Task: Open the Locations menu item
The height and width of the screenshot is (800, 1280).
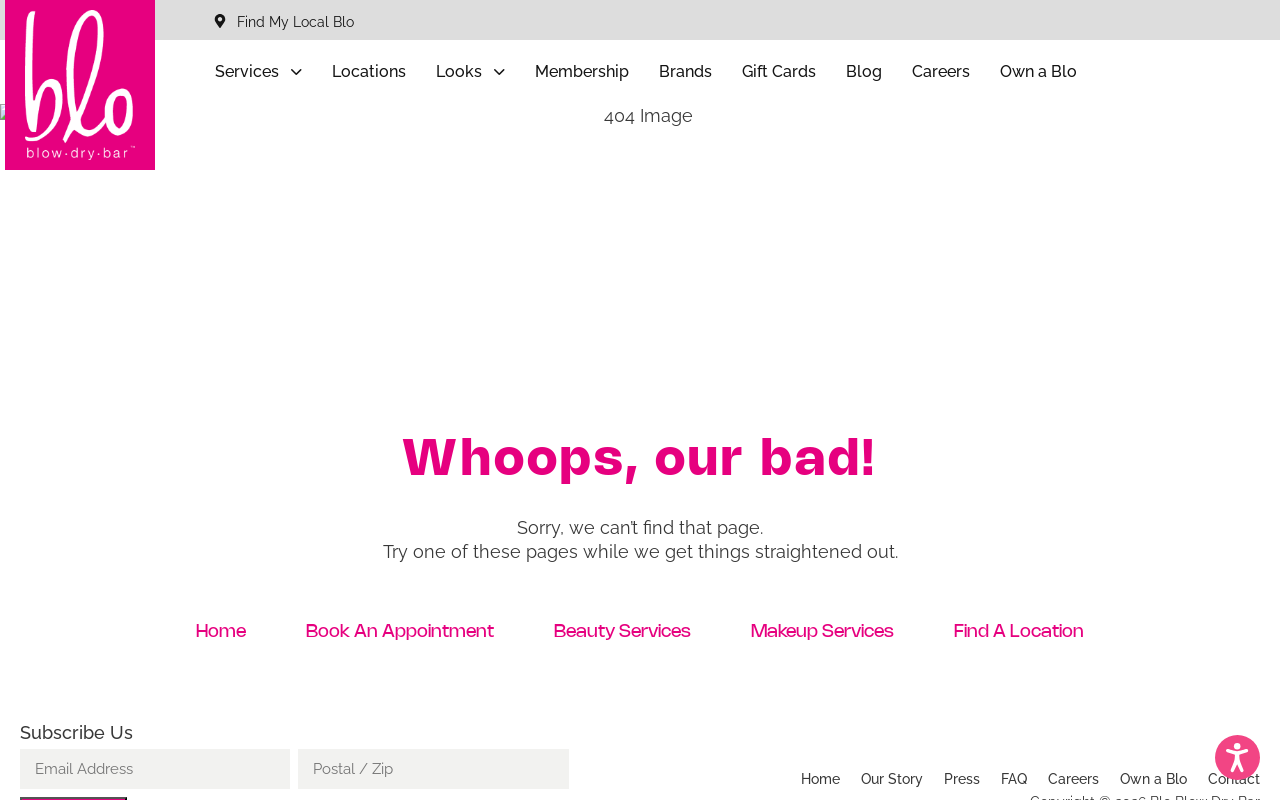Action: tap(369, 72)
